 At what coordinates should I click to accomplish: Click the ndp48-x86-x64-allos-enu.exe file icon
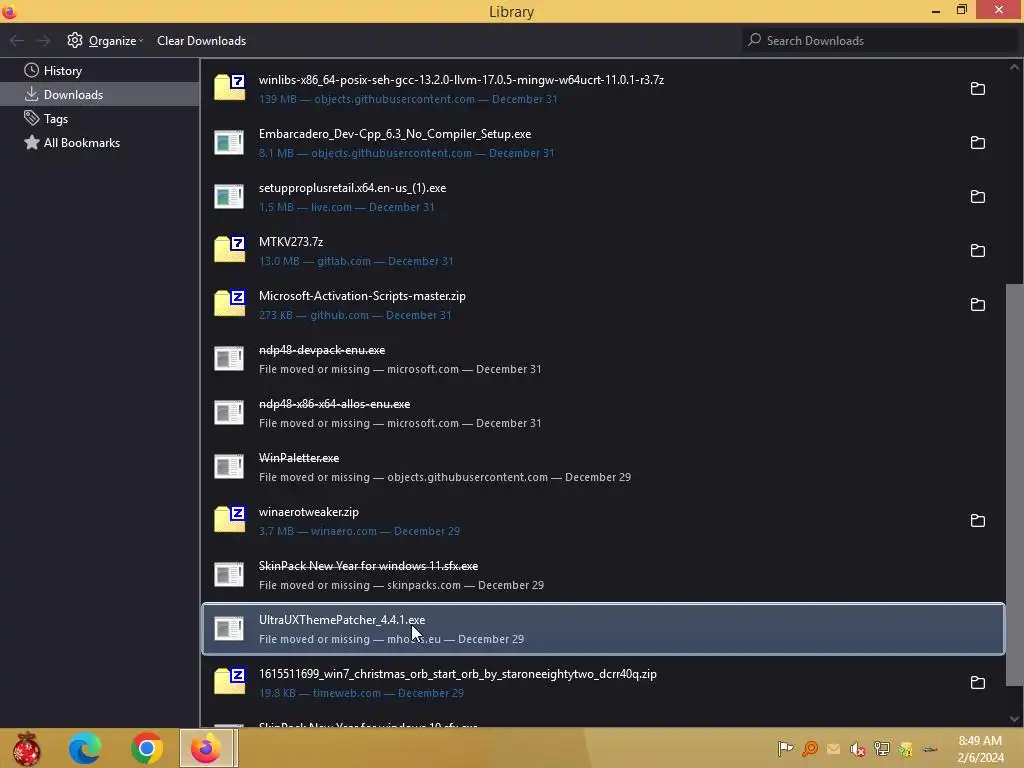pyautogui.click(x=229, y=413)
